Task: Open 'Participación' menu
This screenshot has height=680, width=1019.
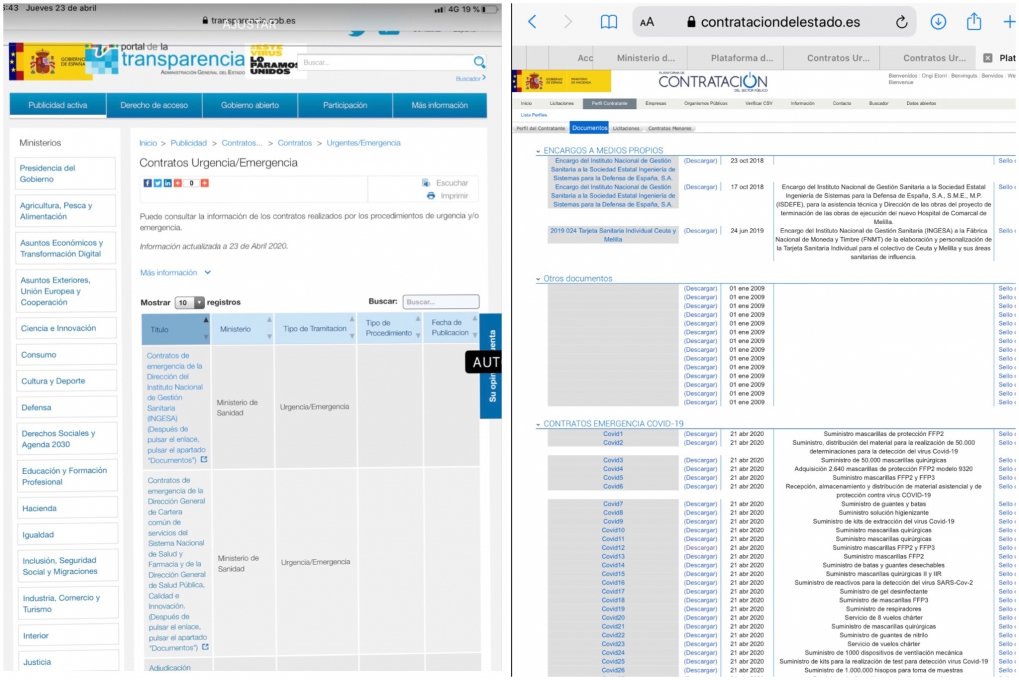Action: point(345,105)
